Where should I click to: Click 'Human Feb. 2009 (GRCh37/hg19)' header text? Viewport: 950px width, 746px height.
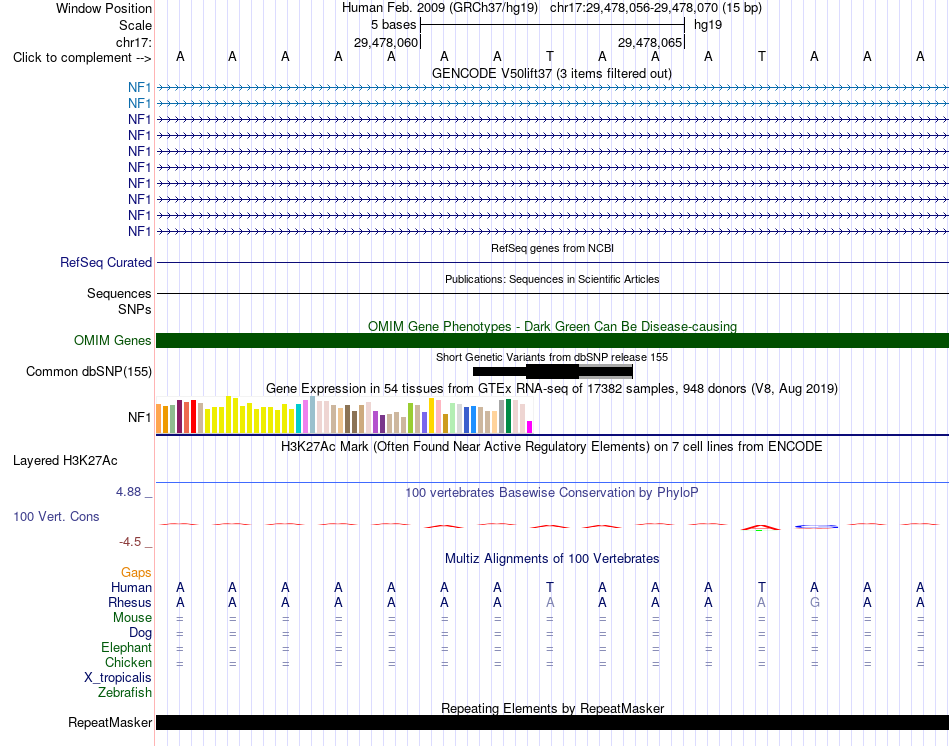coord(440,8)
